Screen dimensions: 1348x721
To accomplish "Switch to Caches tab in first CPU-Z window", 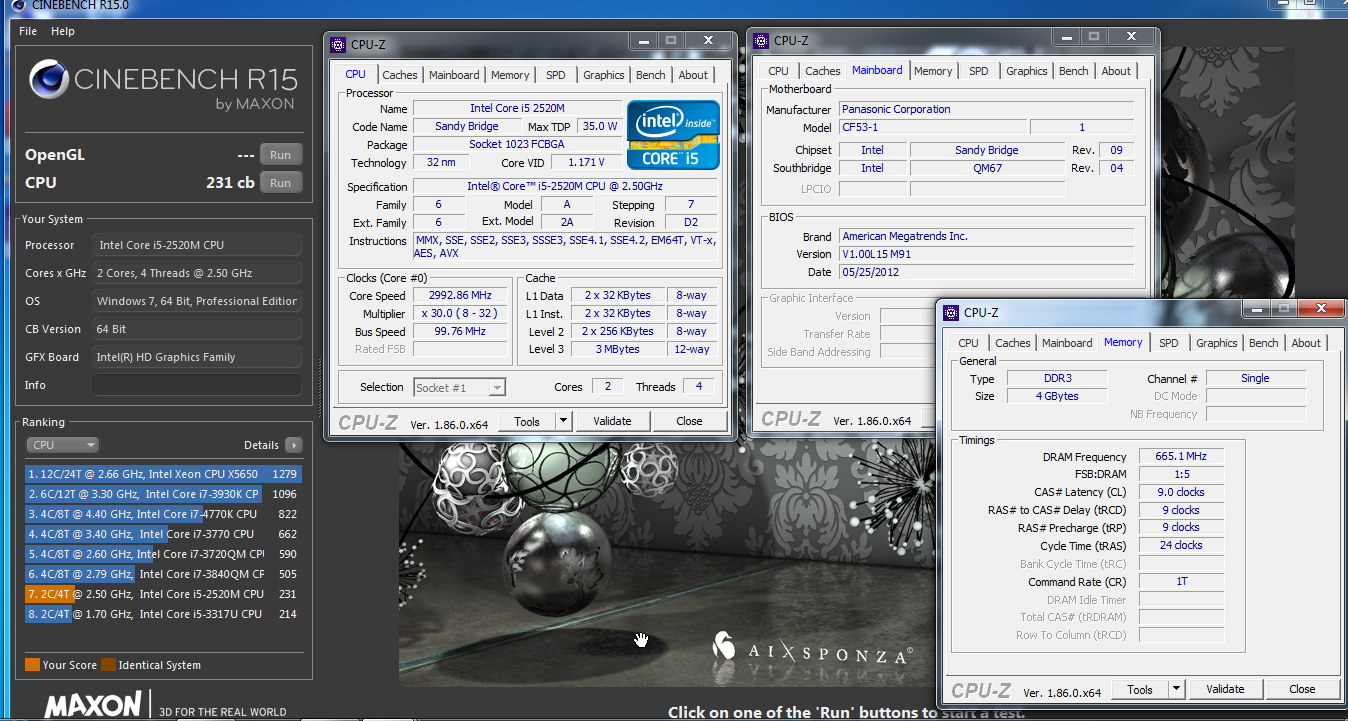I will coord(400,75).
